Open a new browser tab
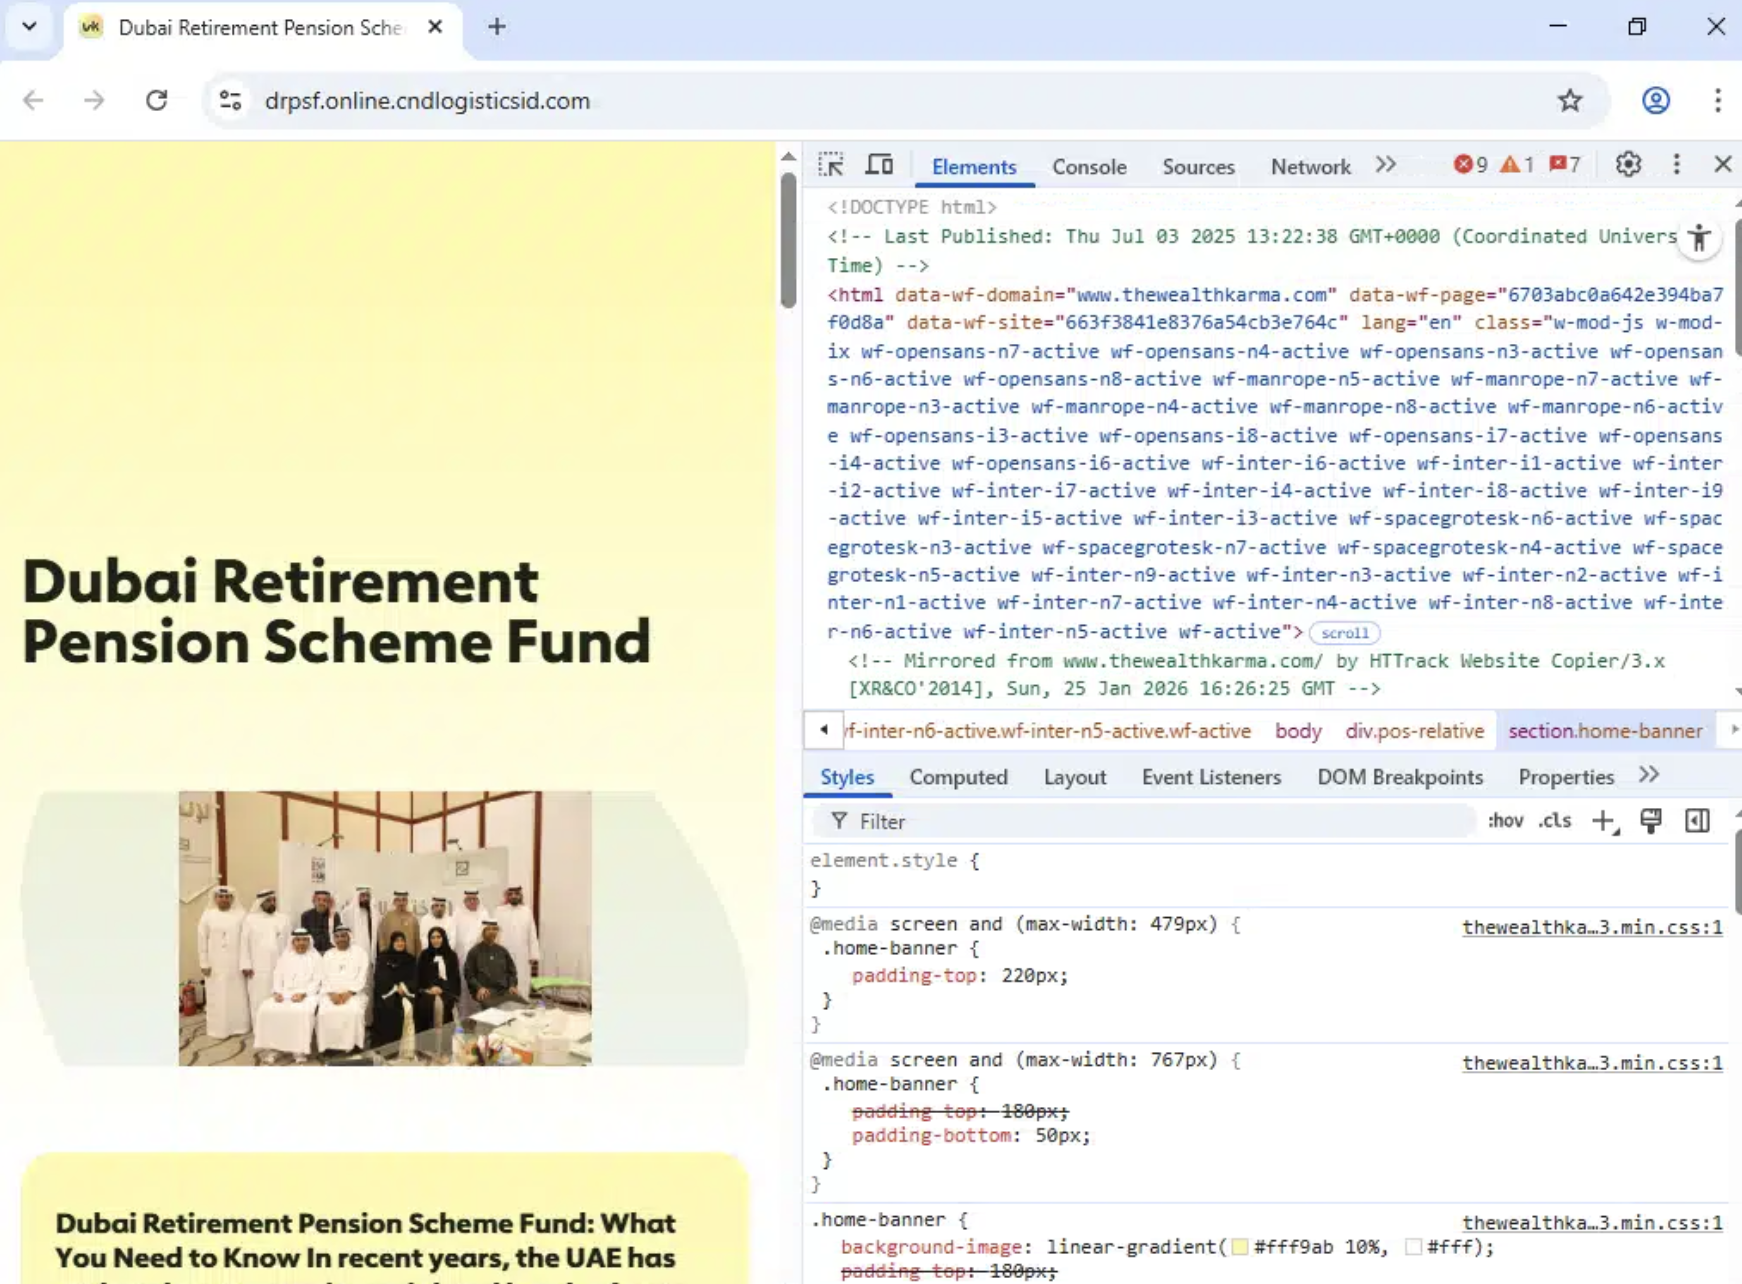1742x1284 pixels. (x=497, y=27)
